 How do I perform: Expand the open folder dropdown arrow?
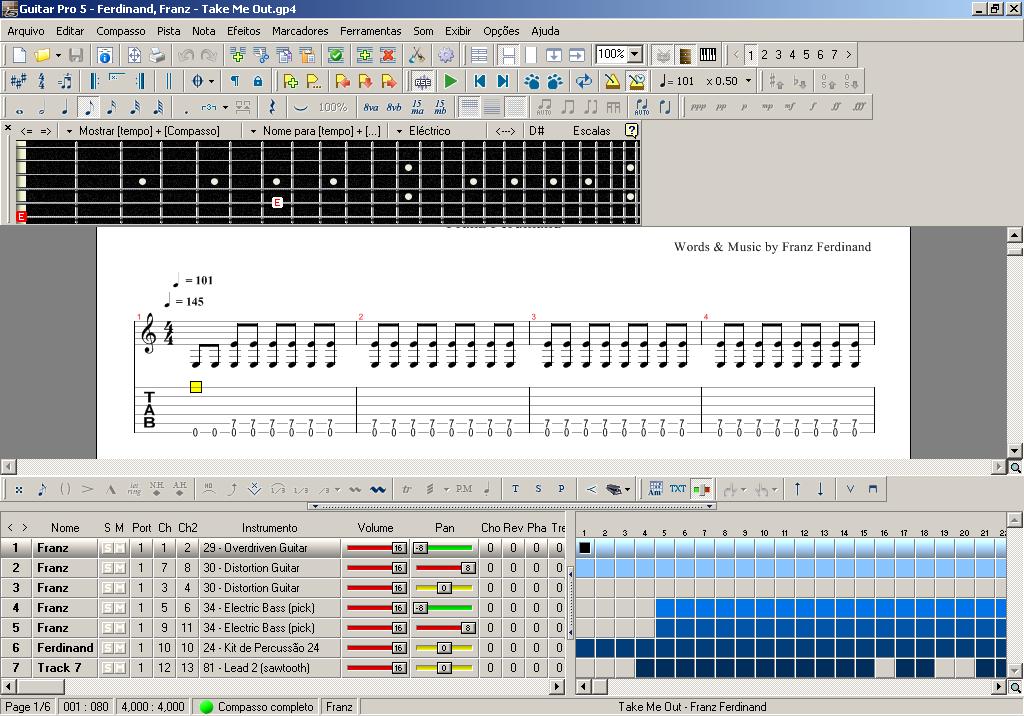pos(58,56)
